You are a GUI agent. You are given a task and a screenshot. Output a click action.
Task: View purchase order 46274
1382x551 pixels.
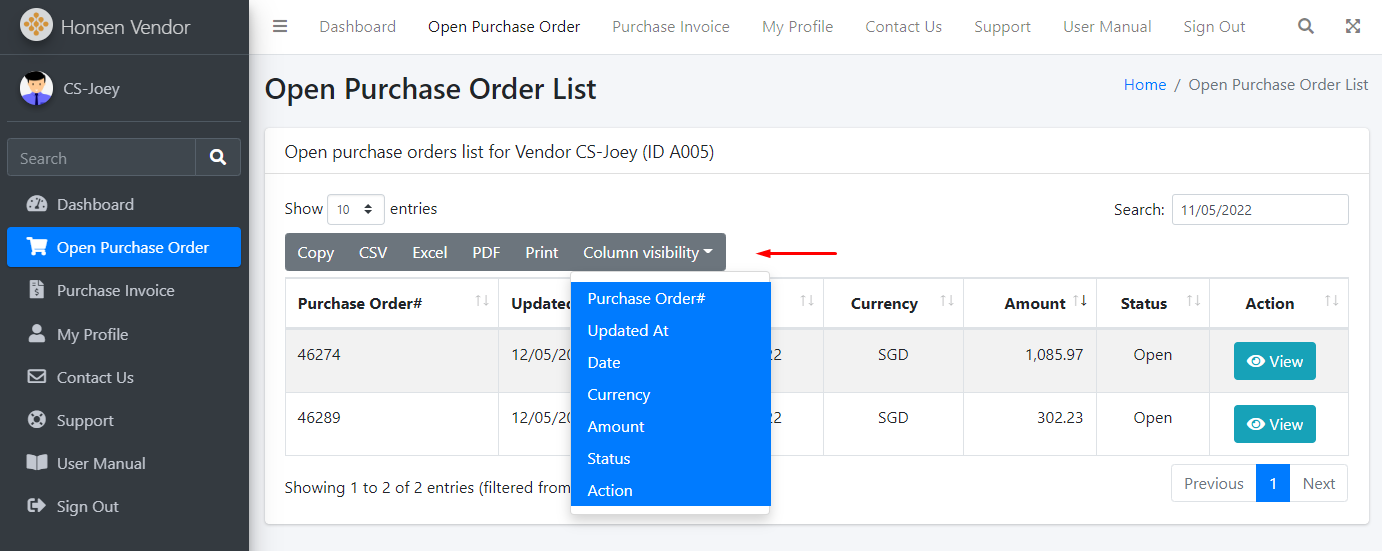(1274, 362)
